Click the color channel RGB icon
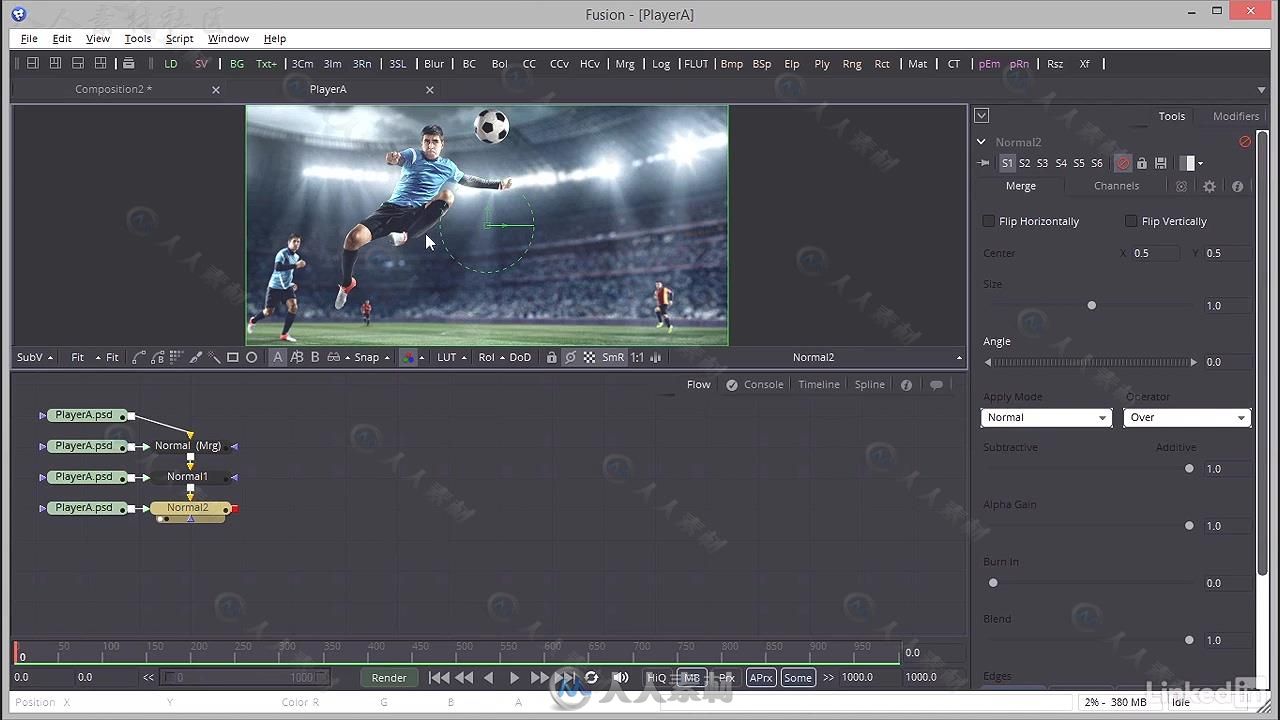The image size is (1280, 720). pyautogui.click(x=408, y=357)
